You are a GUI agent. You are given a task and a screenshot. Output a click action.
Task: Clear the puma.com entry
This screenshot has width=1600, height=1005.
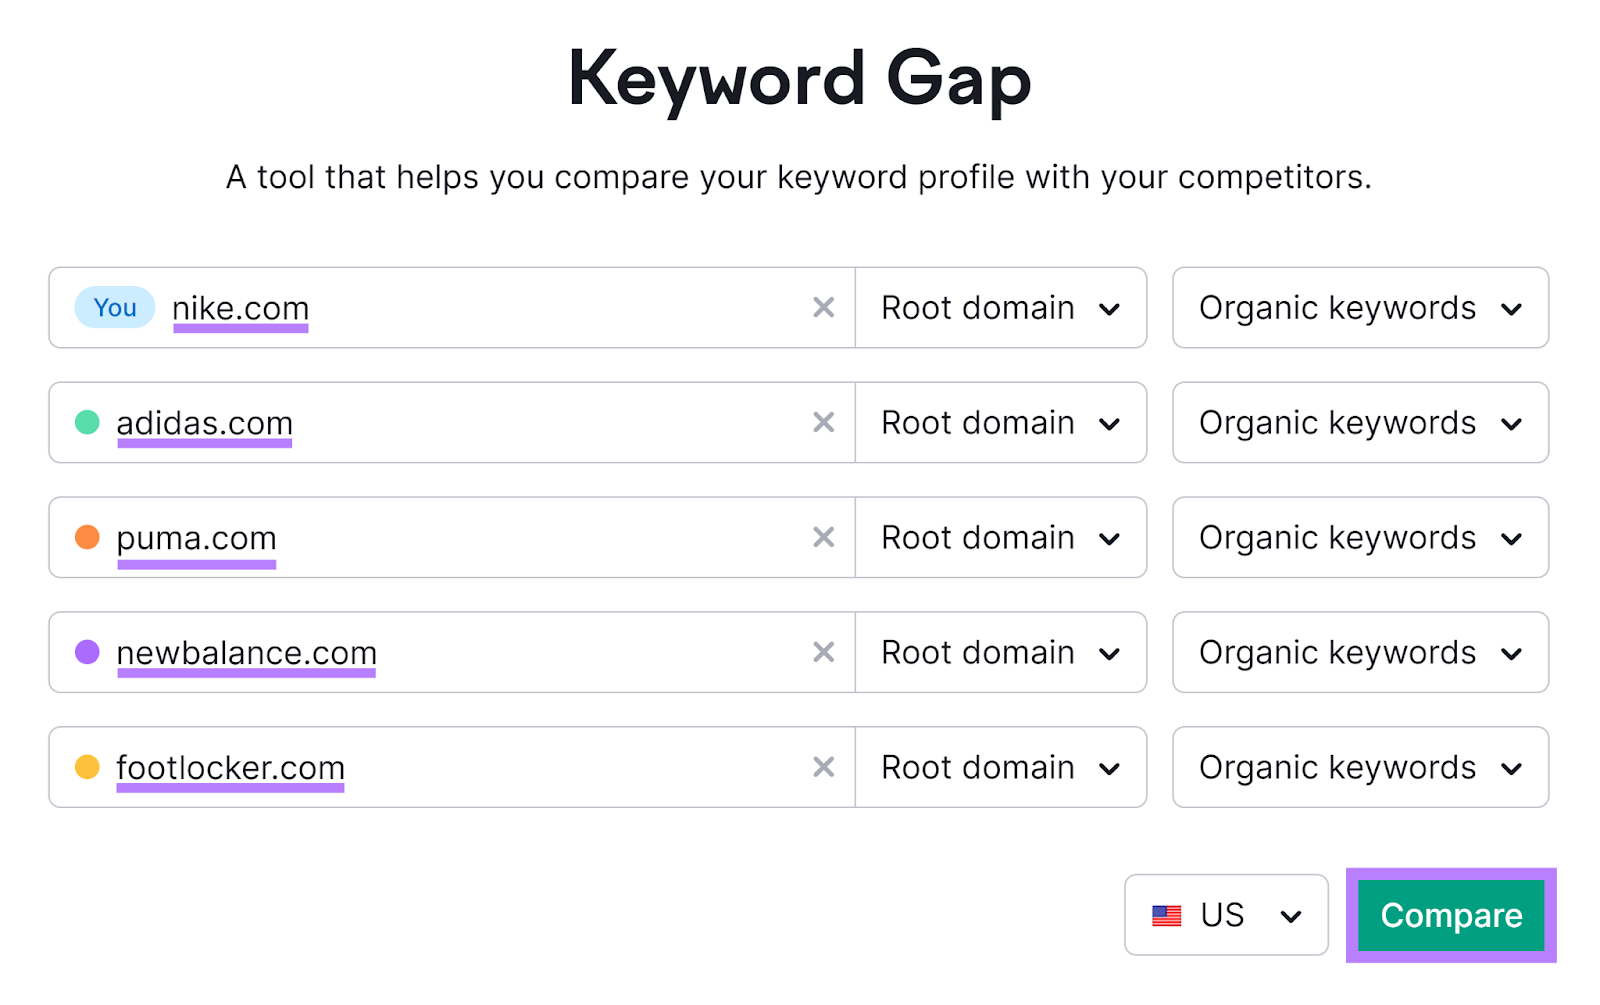click(823, 538)
